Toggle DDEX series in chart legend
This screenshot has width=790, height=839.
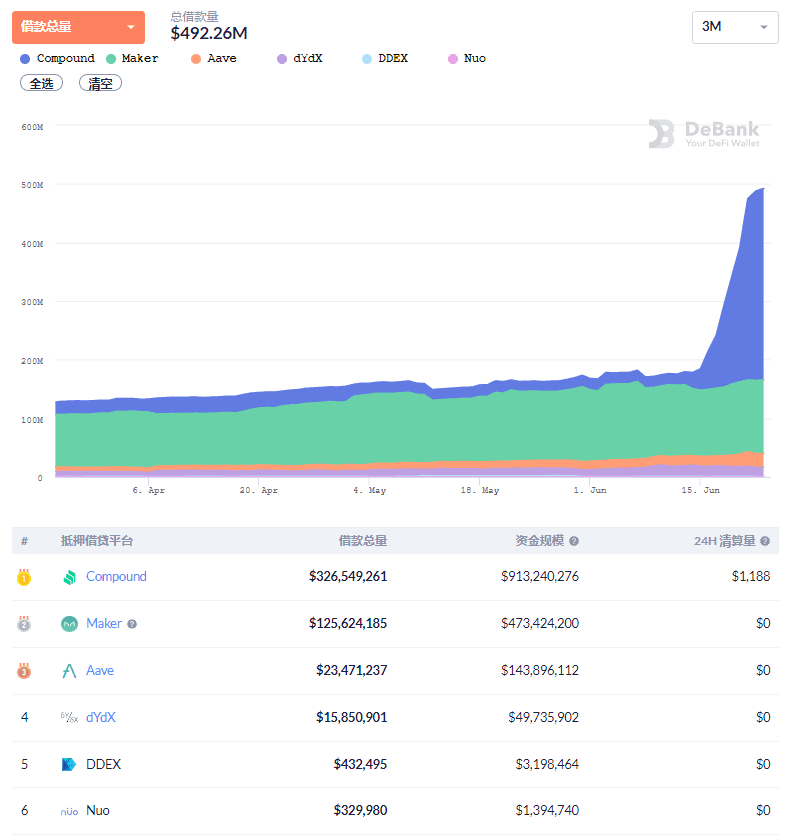[x=385, y=58]
